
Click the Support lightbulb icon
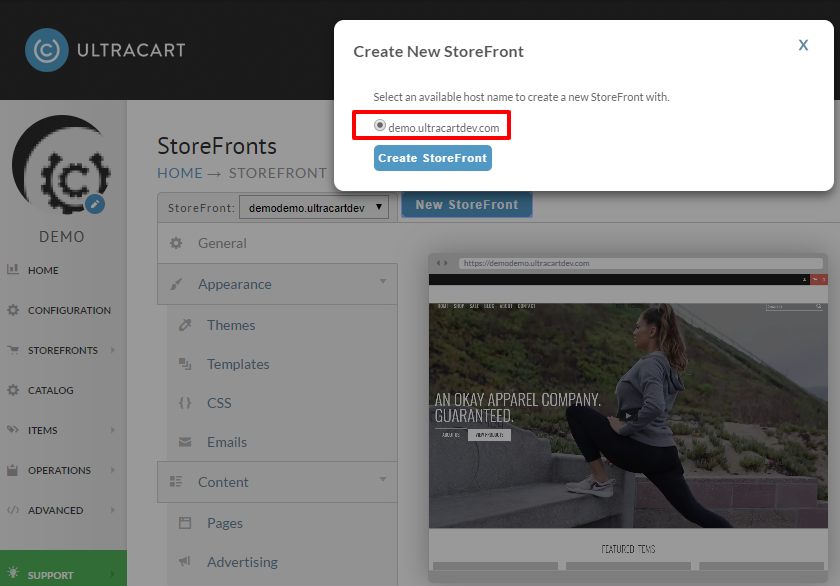point(13,573)
